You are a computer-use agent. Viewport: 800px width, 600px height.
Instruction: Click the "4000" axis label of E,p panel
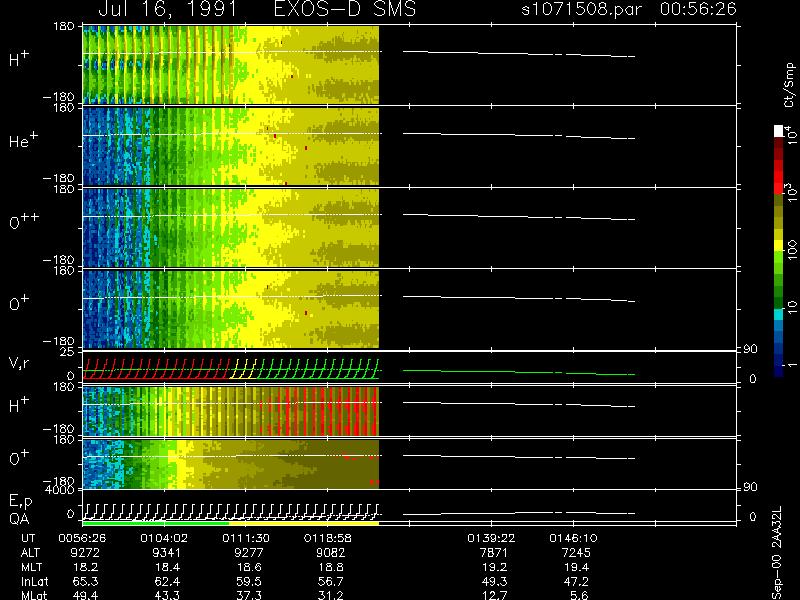tap(61, 490)
